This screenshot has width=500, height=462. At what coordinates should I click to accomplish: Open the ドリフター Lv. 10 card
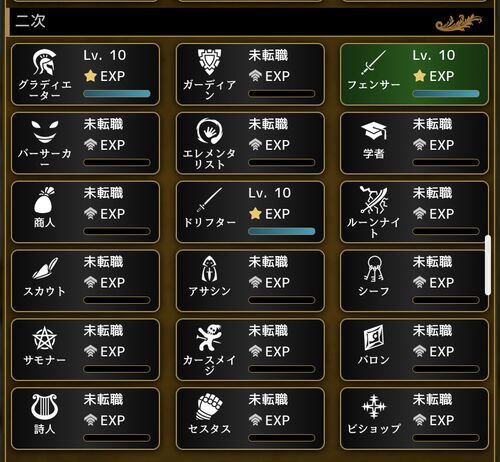(250, 212)
